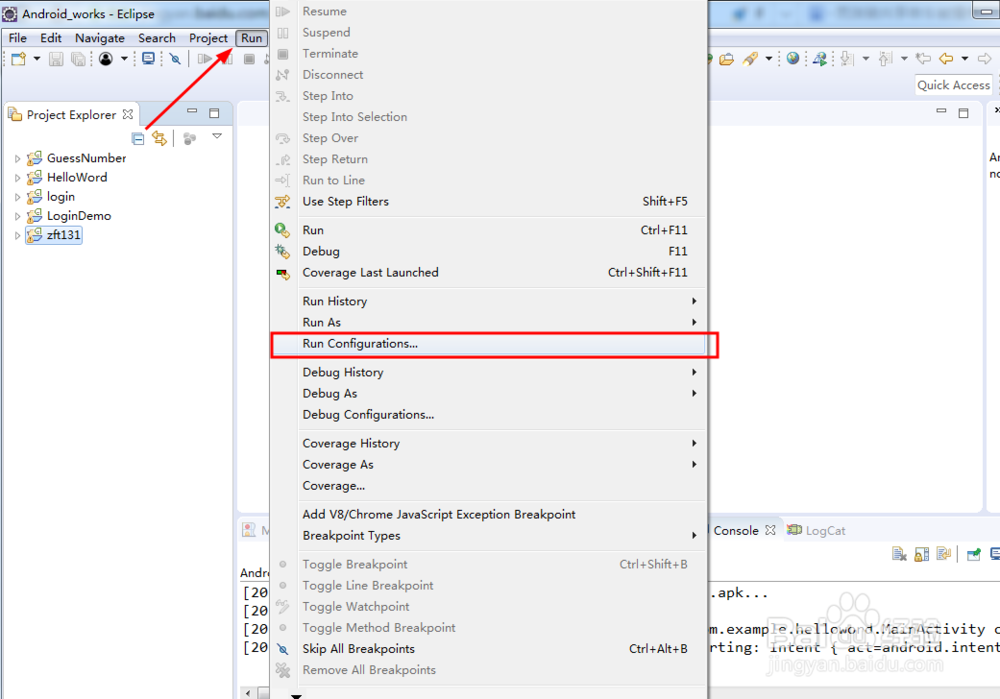Click the Save toolbar icon

pos(56,59)
